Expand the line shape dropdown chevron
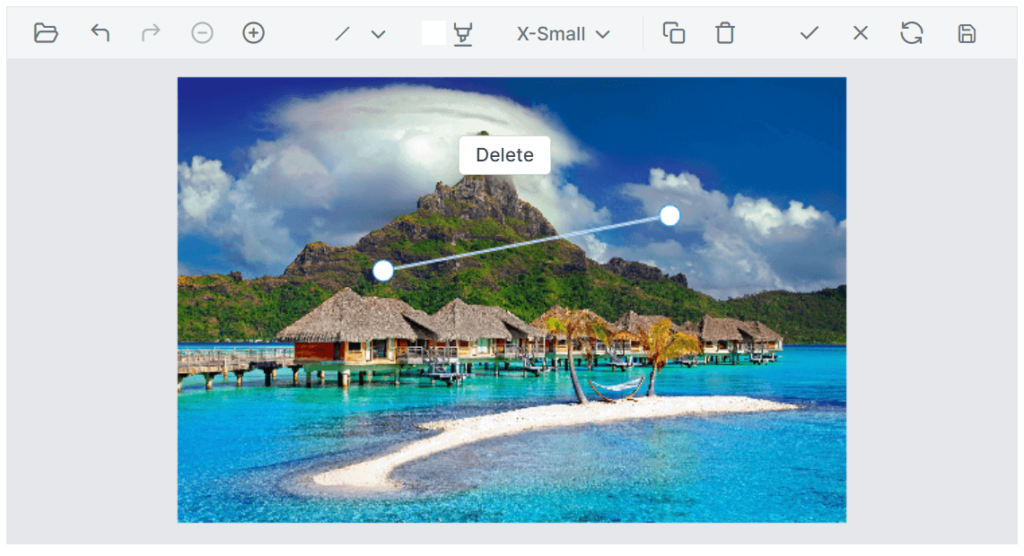 pyautogui.click(x=378, y=34)
